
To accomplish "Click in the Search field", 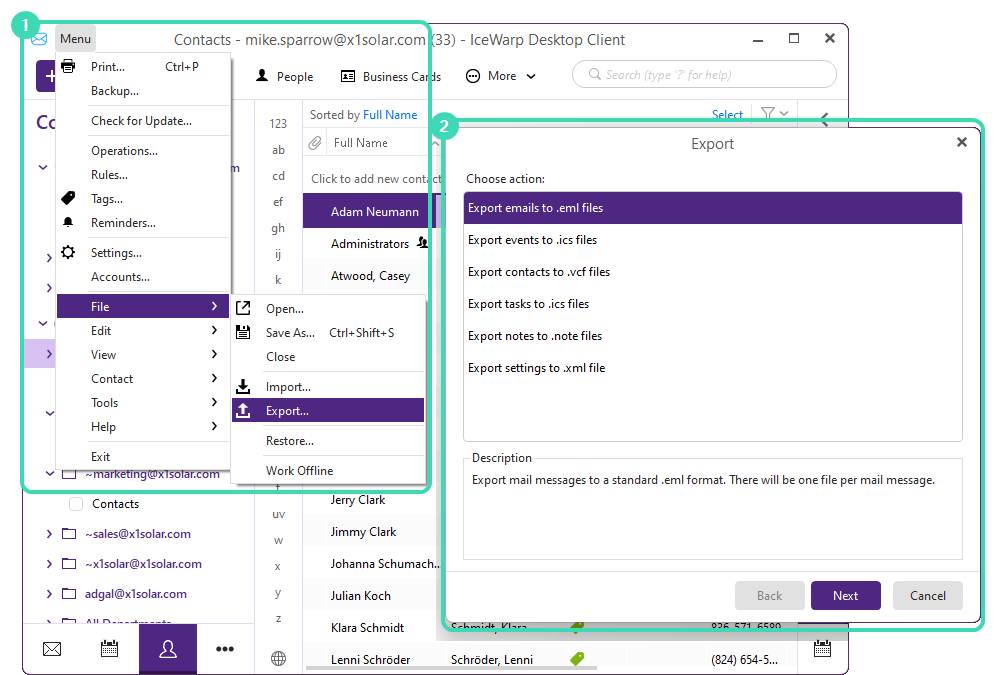I will (x=704, y=74).
